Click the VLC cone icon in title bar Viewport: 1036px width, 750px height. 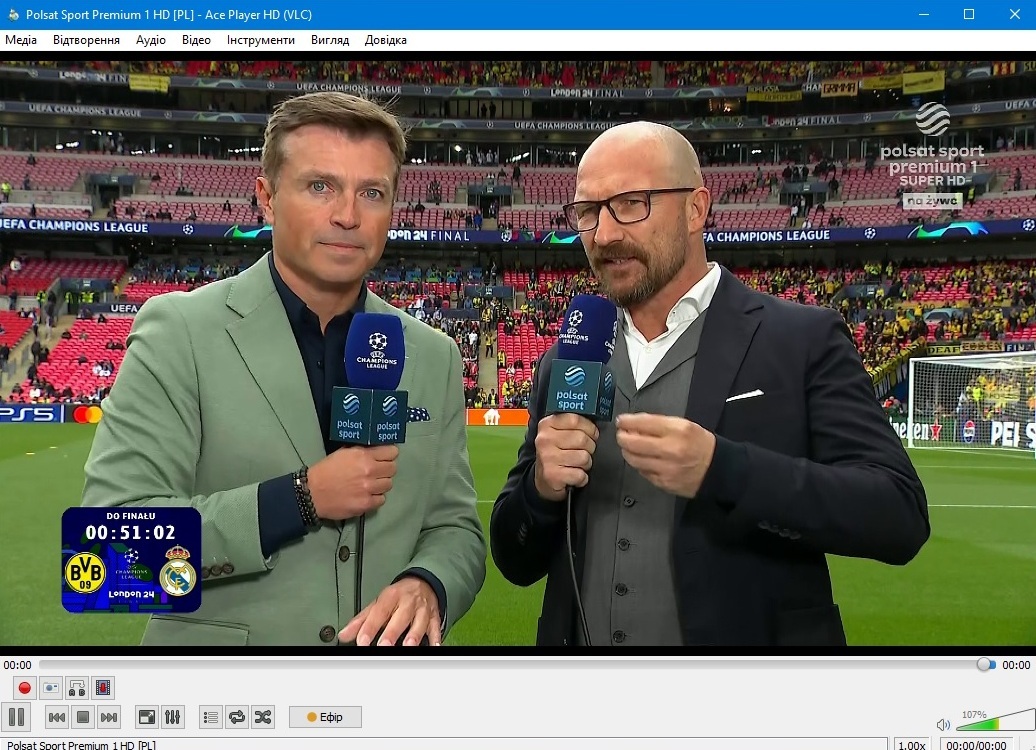(13, 14)
